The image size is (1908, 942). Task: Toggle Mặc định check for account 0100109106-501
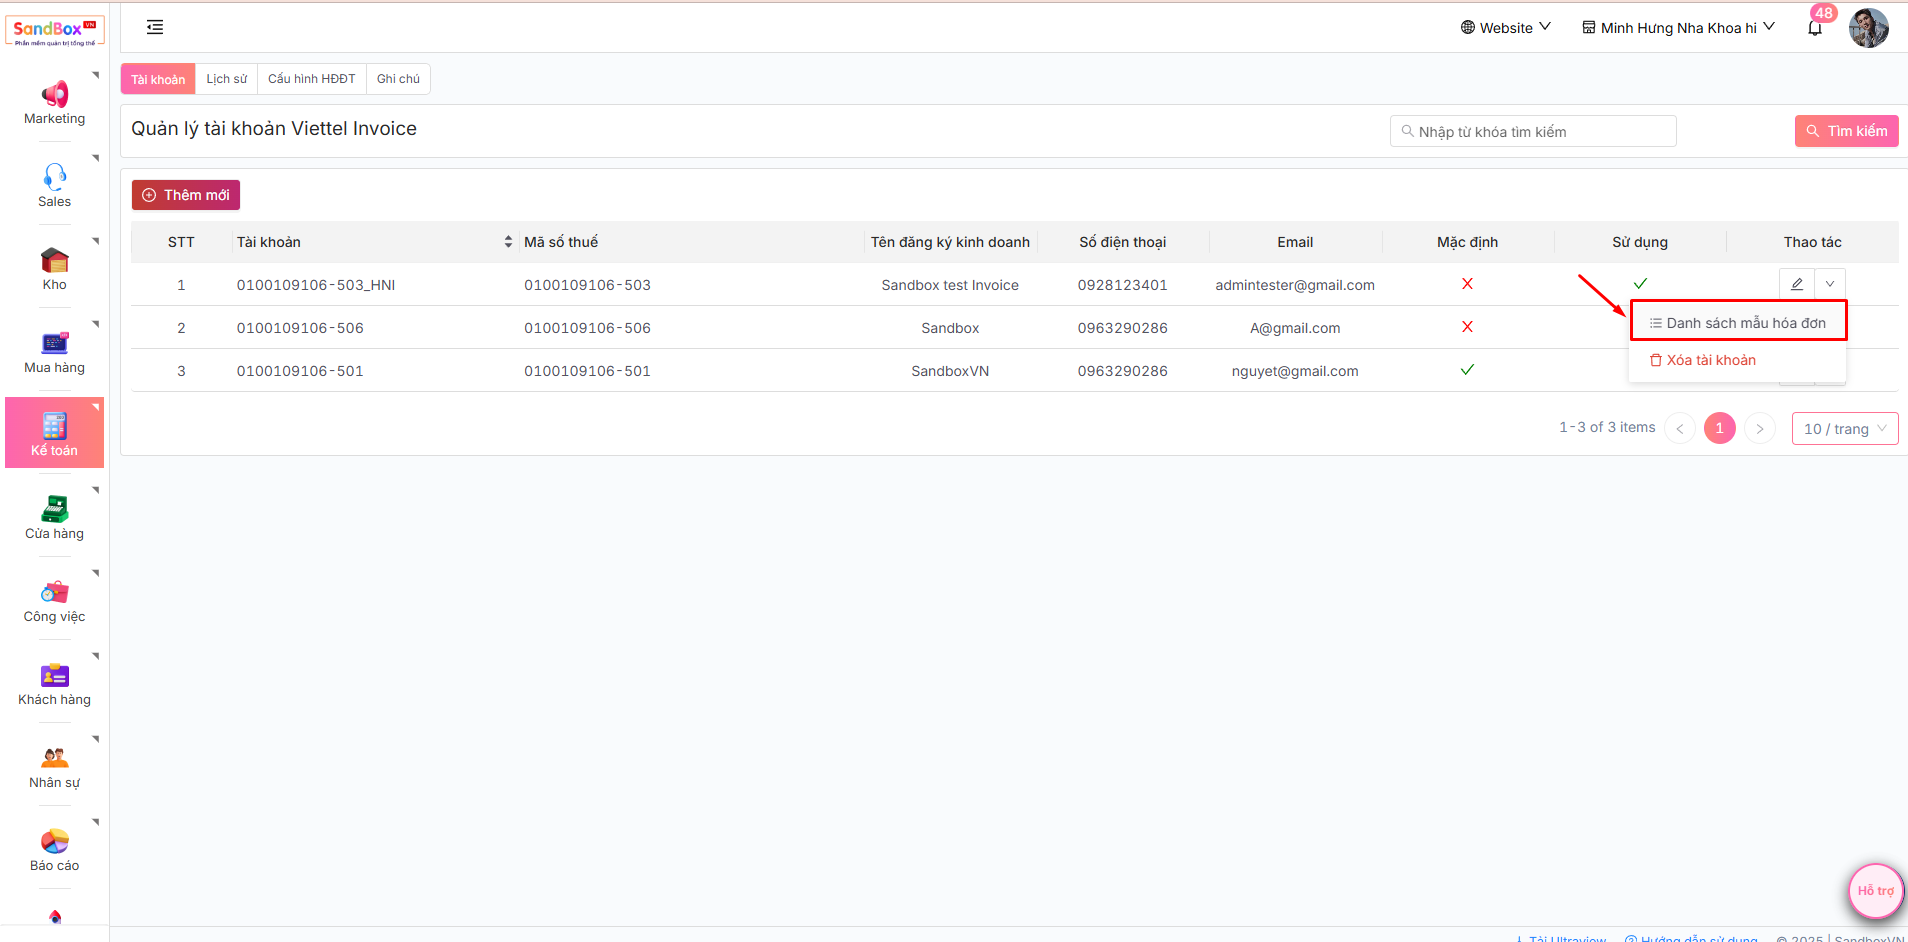[x=1467, y=370]
